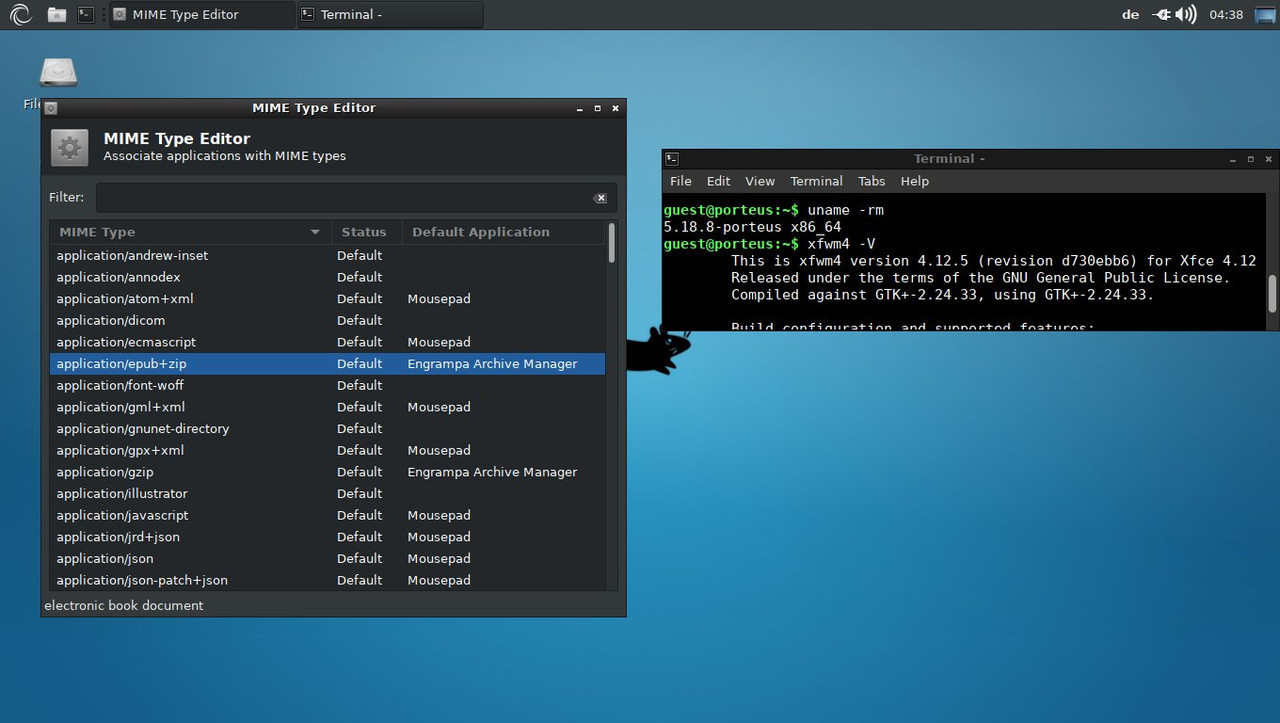Viewport: 1280px width, 723px height.
Task: Minimize the Terminal window
Action: [1233, 159]
